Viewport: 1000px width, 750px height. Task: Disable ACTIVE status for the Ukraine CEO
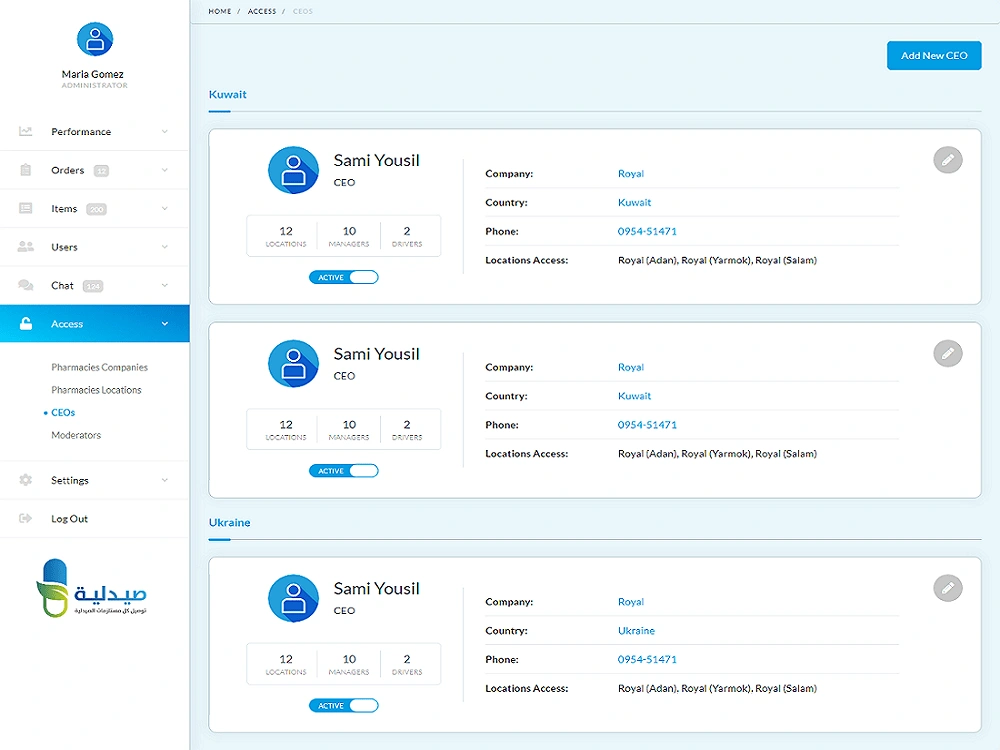[343, 705]
